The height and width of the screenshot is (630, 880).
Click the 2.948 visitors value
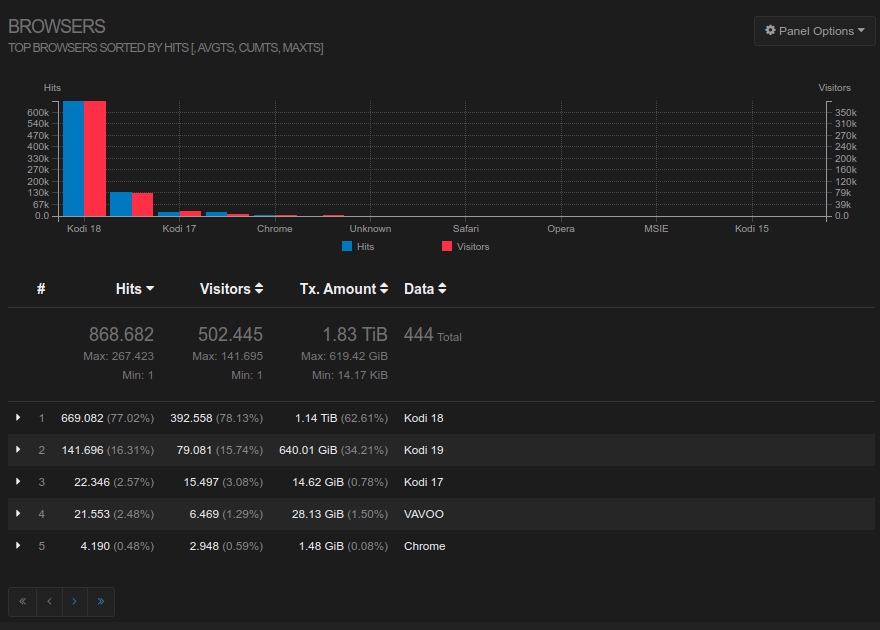pyautogui.click(x=204, y=546)
